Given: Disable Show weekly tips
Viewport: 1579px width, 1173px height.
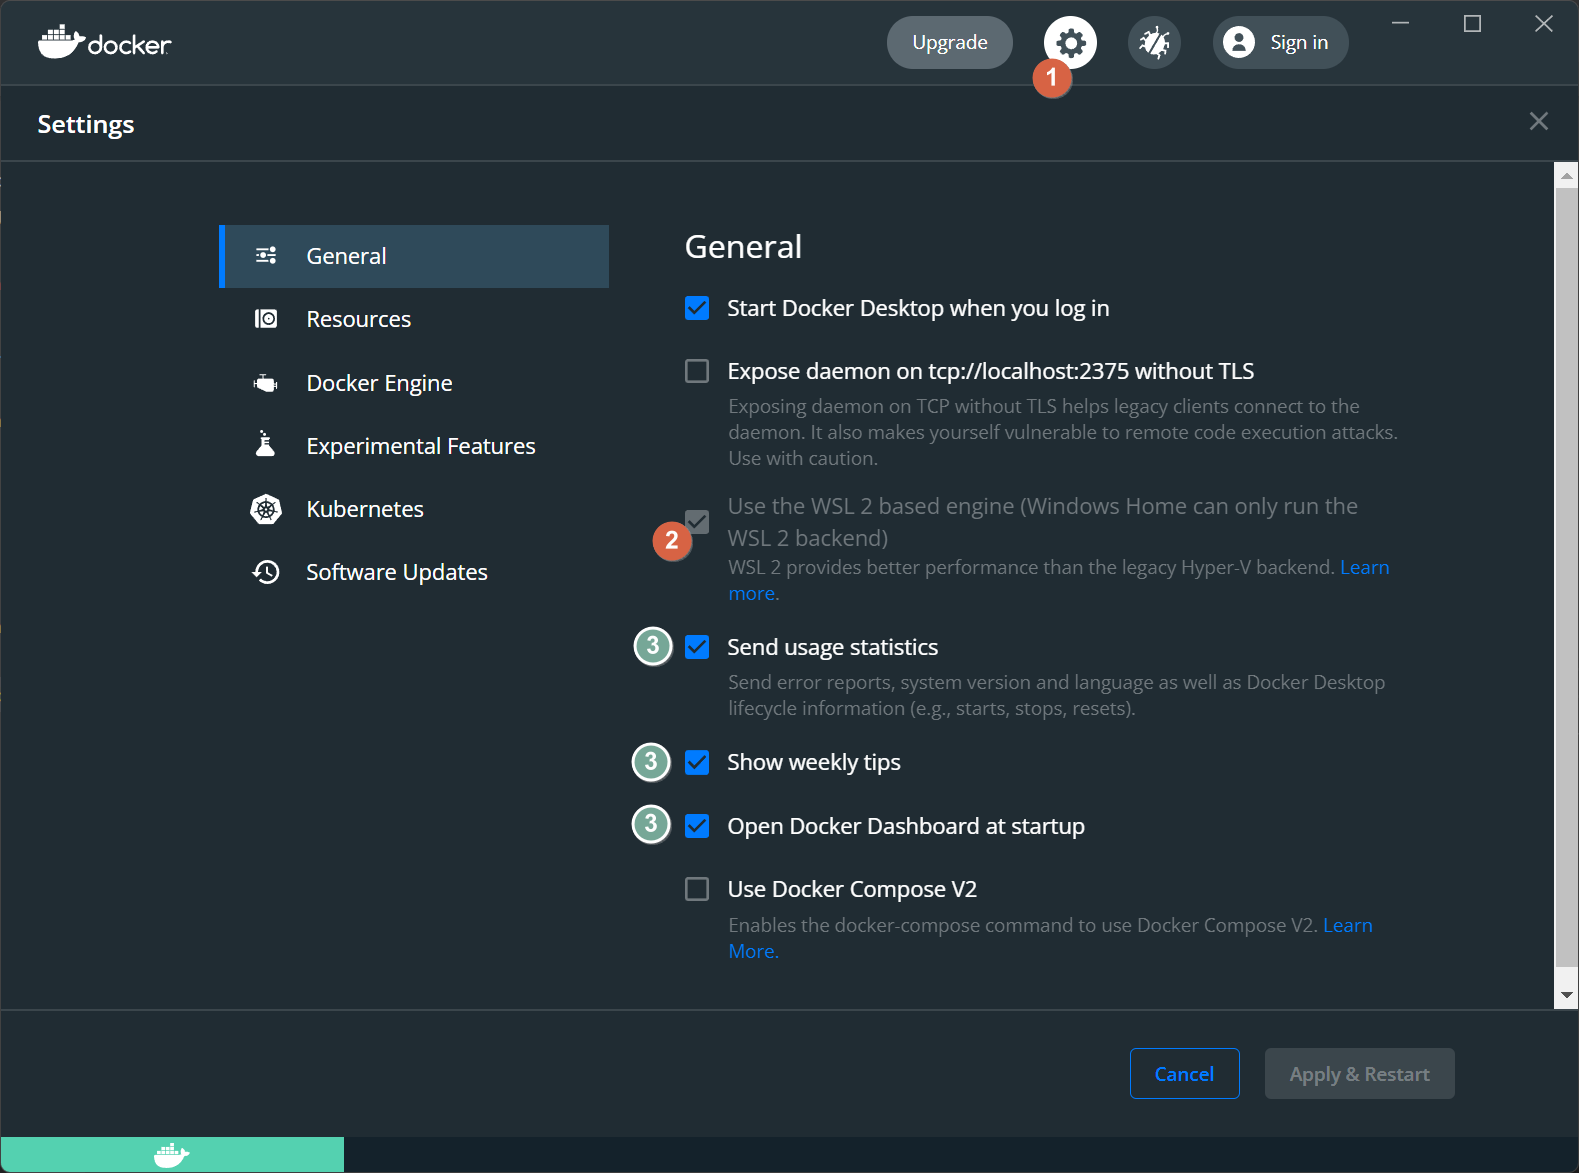Looking at the screenshot, I should [697, 762].
